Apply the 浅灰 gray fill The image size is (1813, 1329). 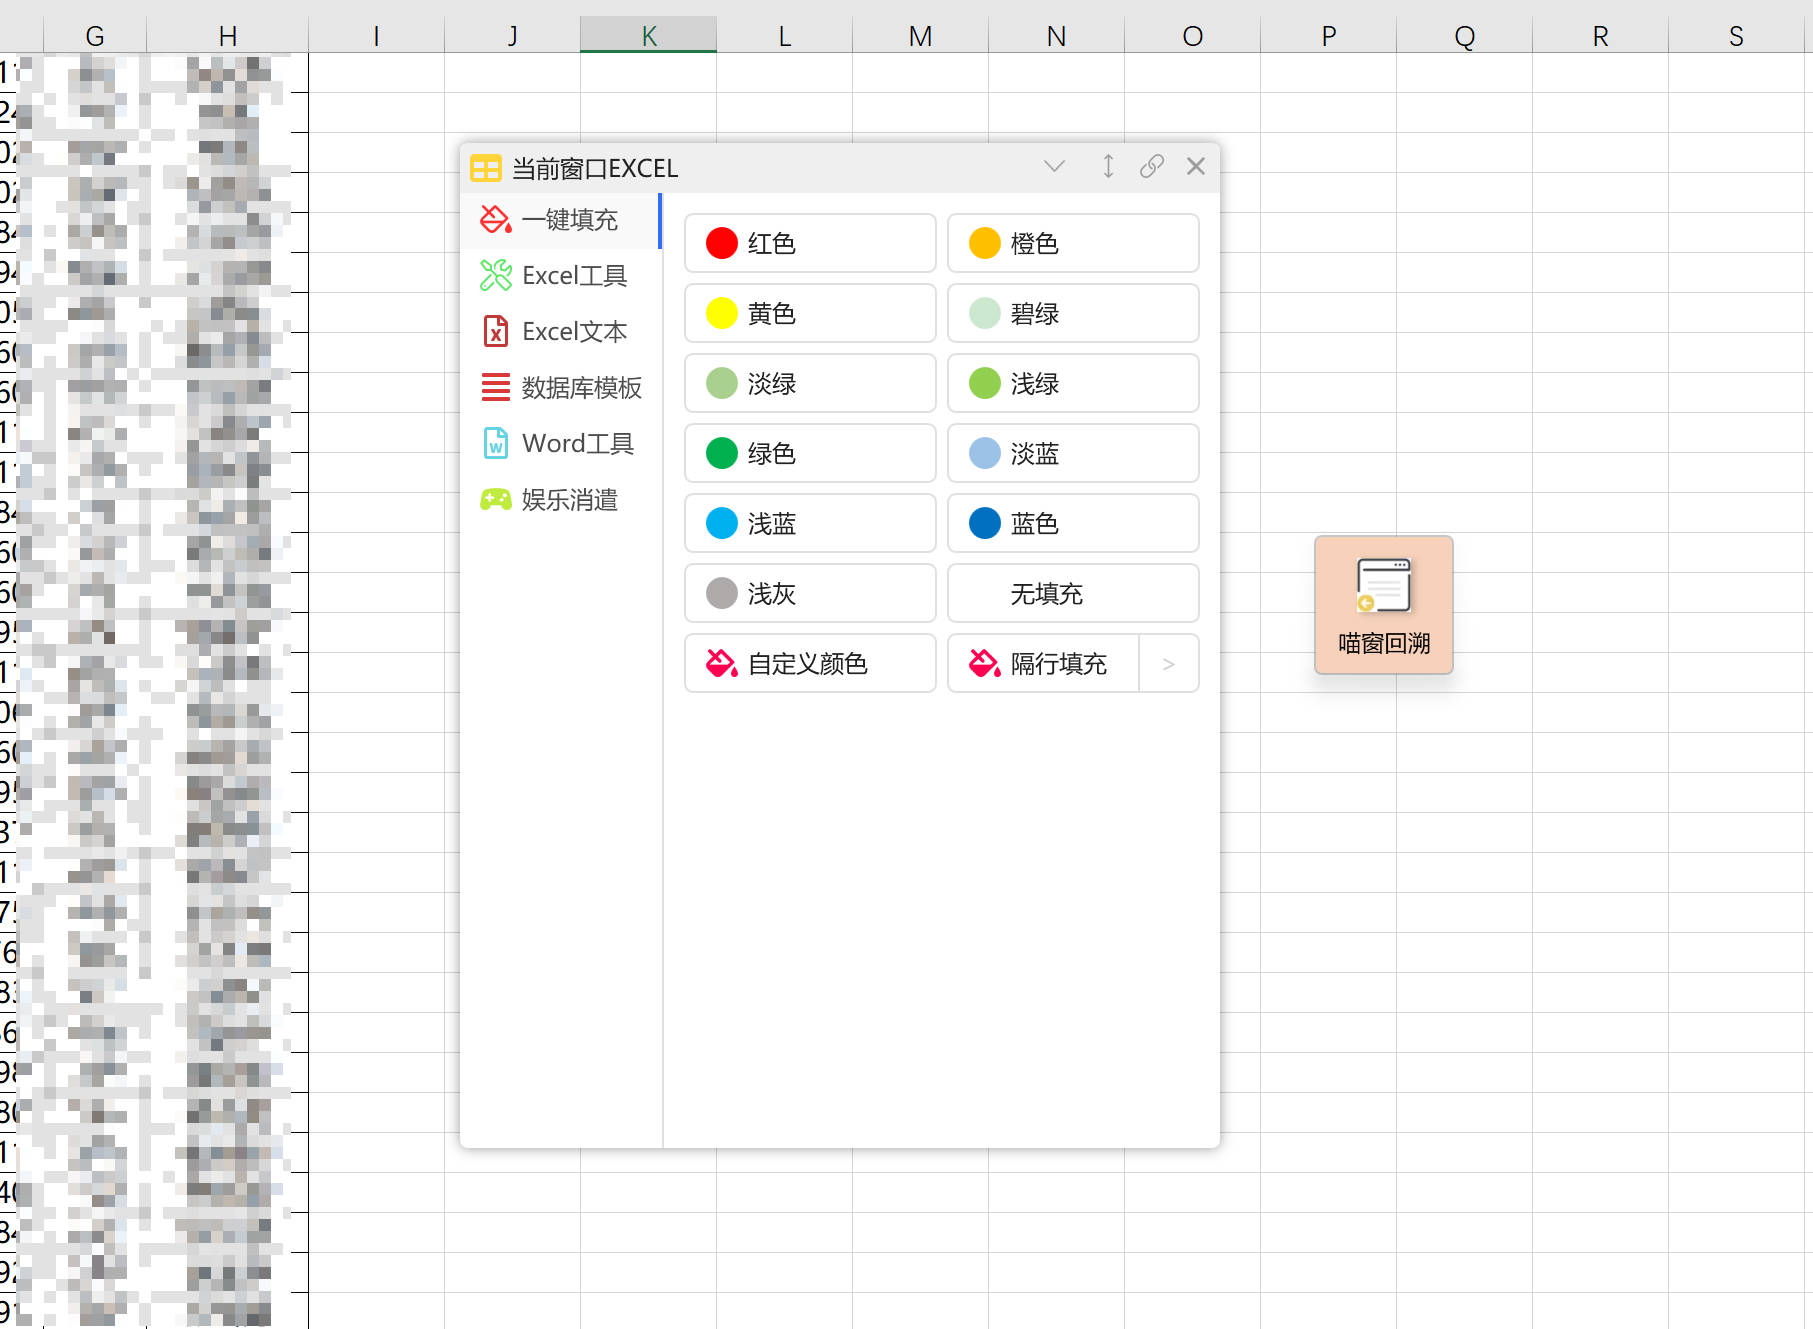click(810, 593)
